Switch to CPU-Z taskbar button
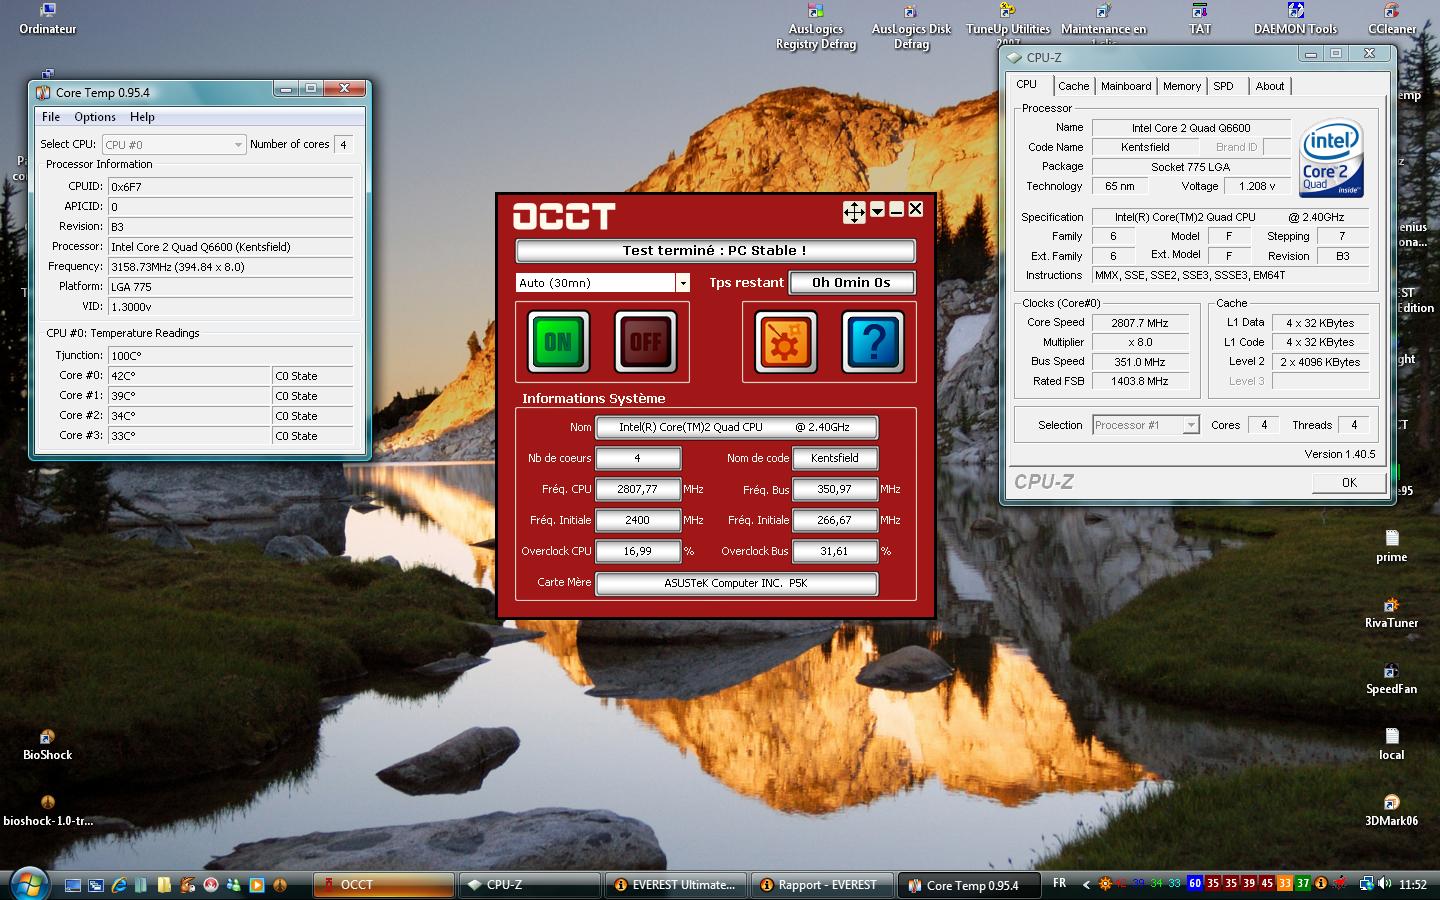 tap(530, 885)
